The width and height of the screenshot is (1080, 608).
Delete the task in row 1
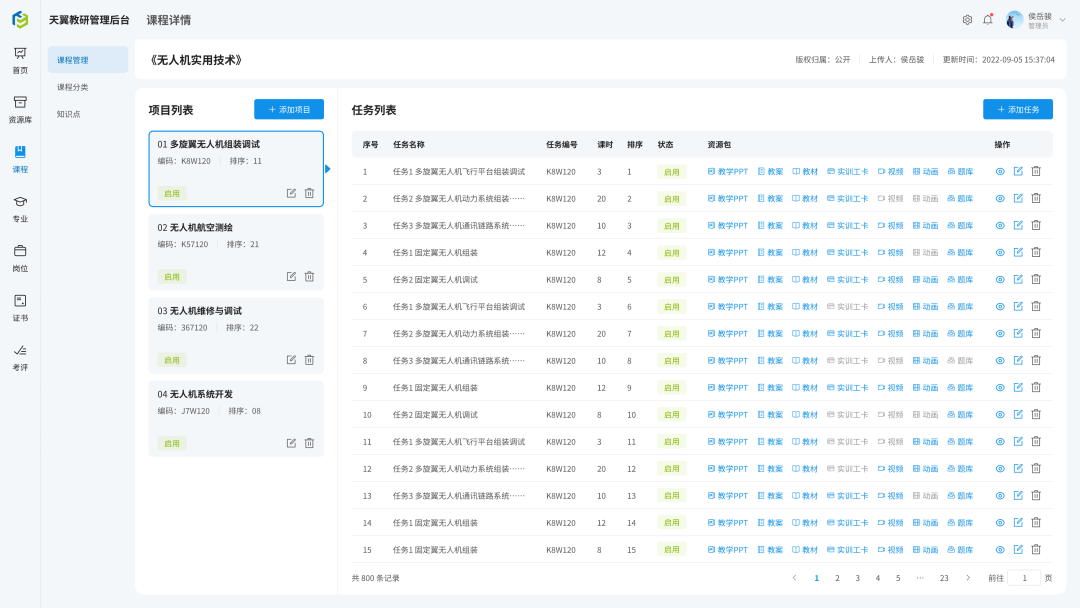(1036, 171)
